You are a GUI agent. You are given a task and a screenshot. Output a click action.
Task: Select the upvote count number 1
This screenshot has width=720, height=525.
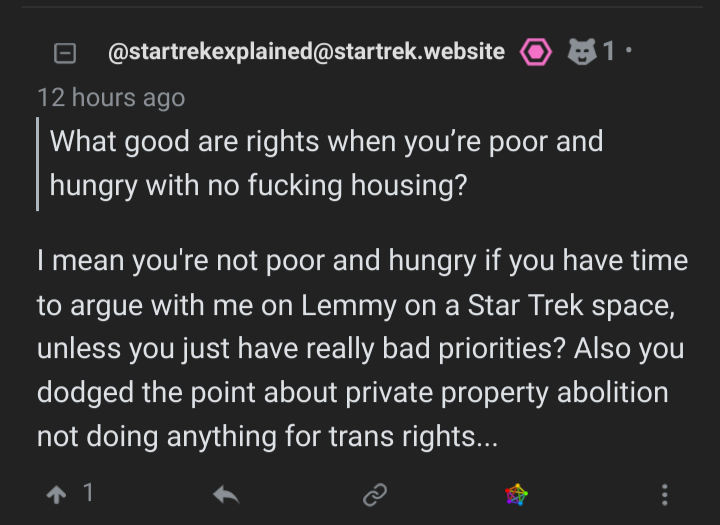[89, 493]
